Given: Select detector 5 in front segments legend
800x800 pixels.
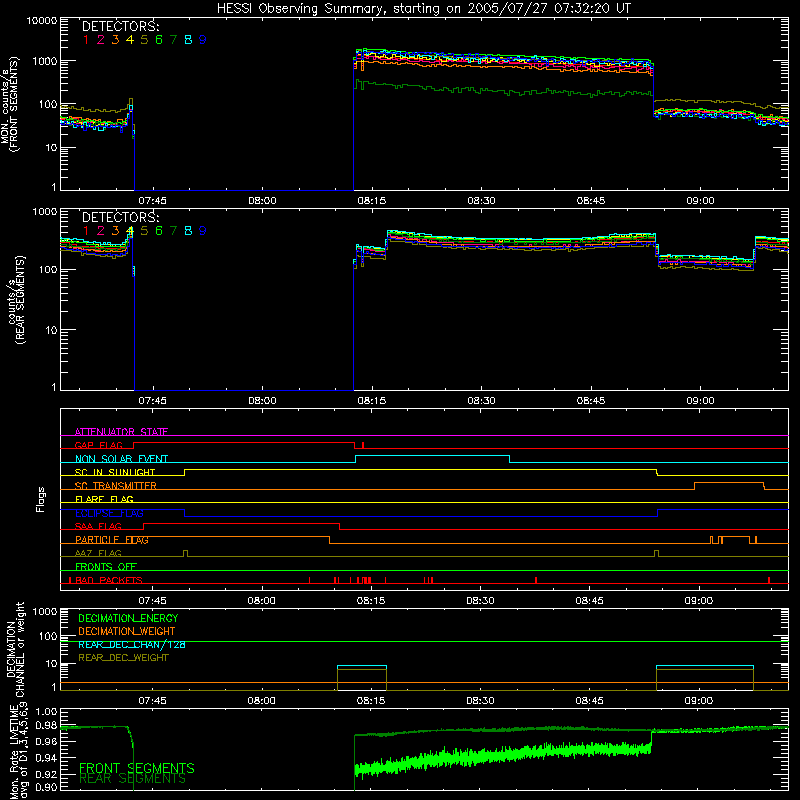Looking at the screenshot, I should (144, 40).
